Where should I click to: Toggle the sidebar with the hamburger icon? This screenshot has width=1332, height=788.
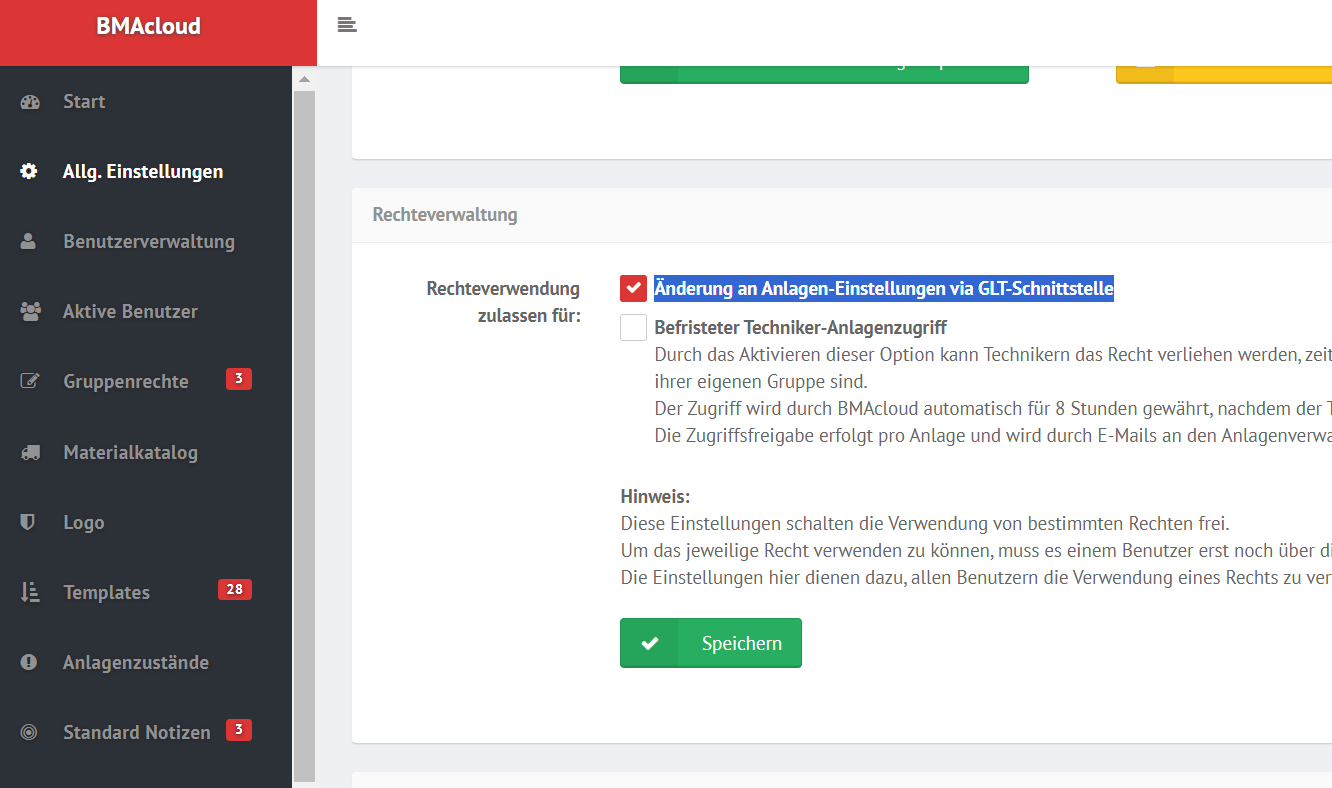click(347, 25)
